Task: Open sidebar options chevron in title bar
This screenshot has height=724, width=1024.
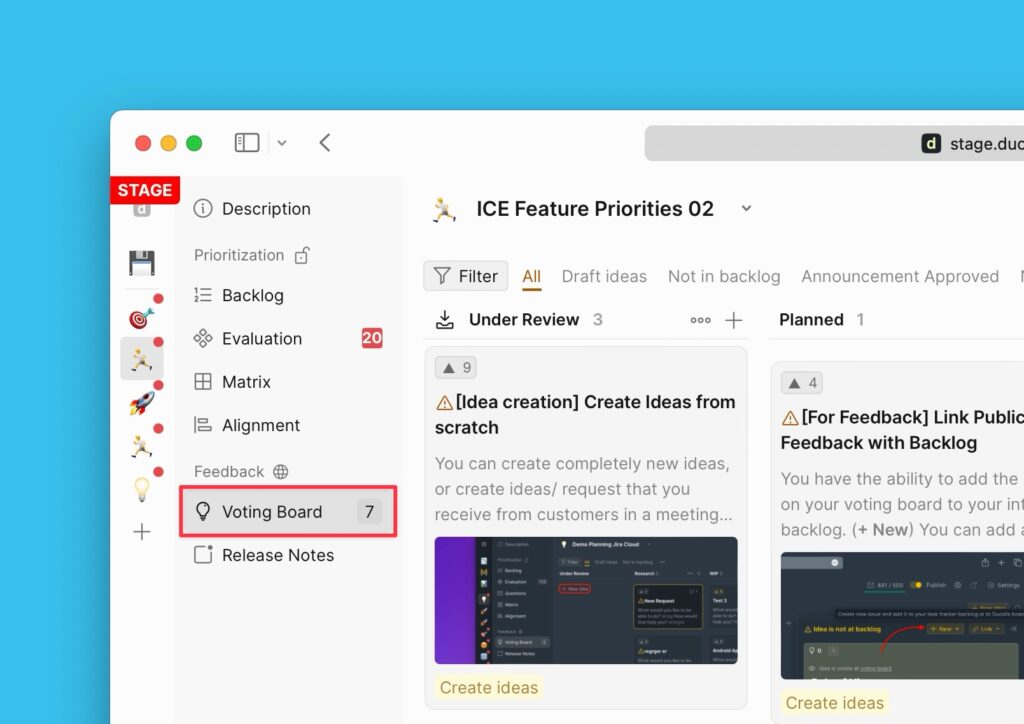Action: point(282,143)
